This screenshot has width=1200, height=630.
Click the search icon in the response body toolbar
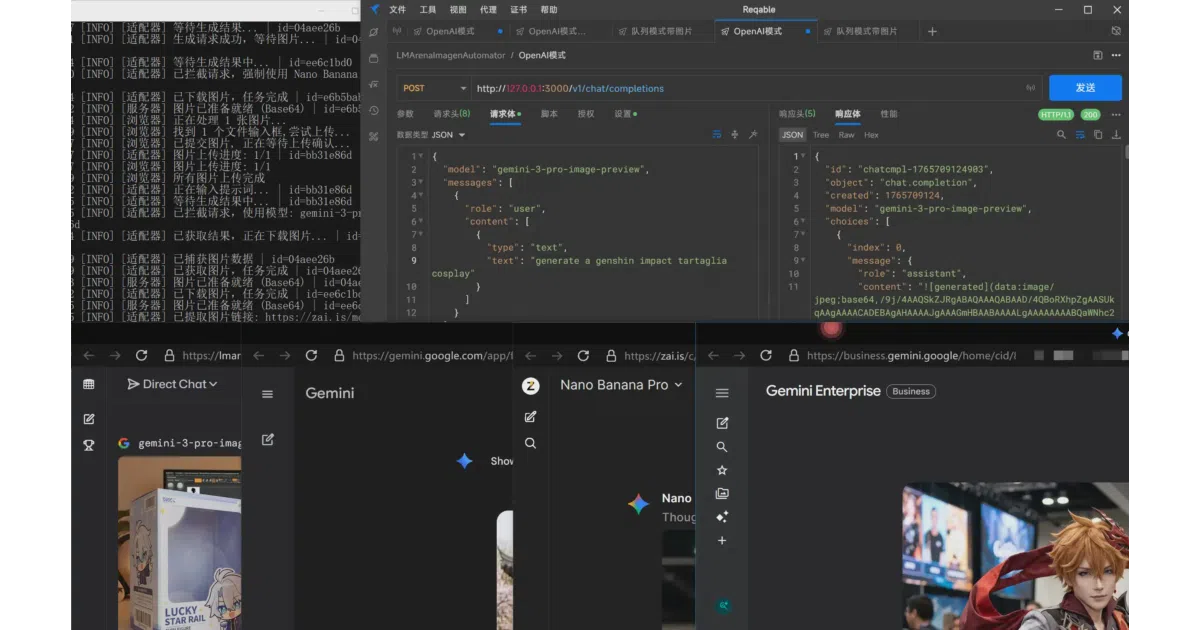tap(1061, 135)
